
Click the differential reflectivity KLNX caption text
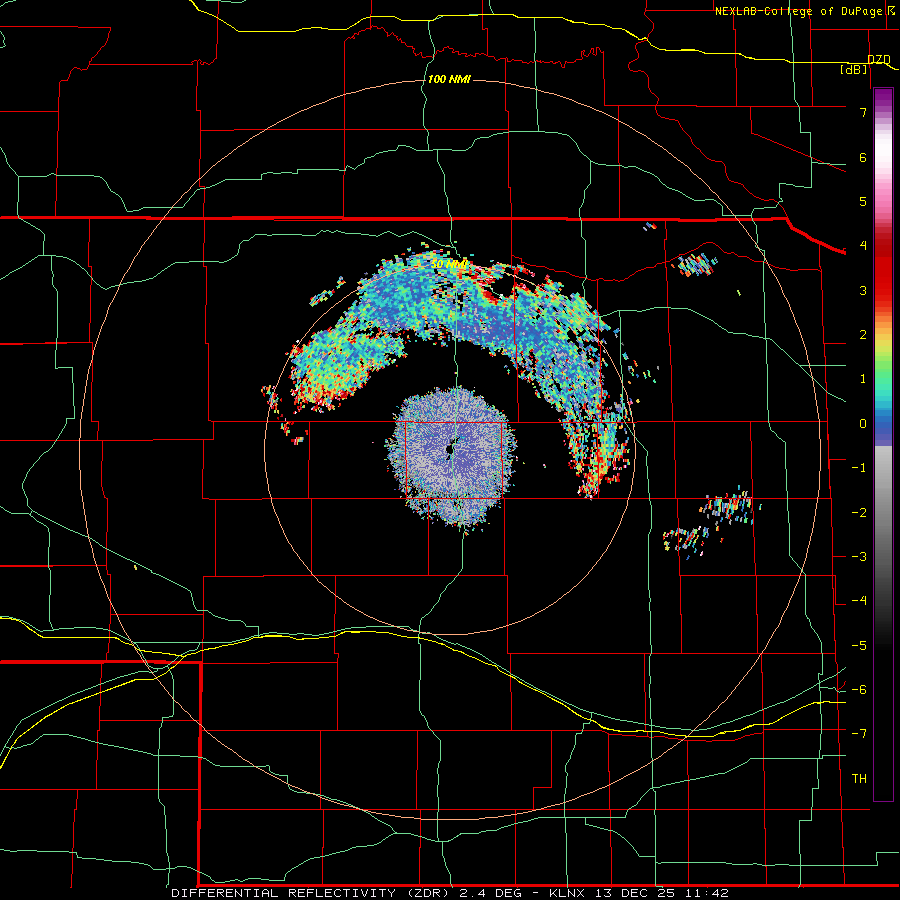[x=450, y=893]
